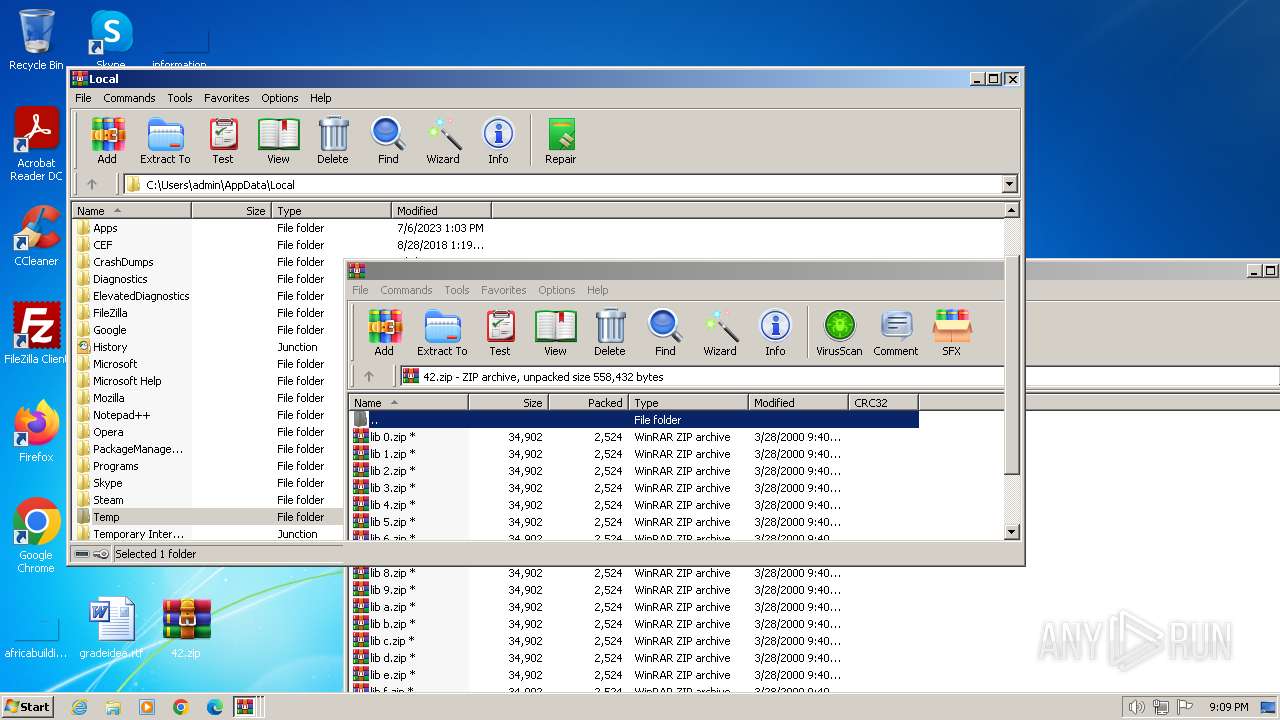The width and height of the screenshot is (1280, 720).
Task: Click Delete icon in Local window toolbar
Action: click(333, 141)
